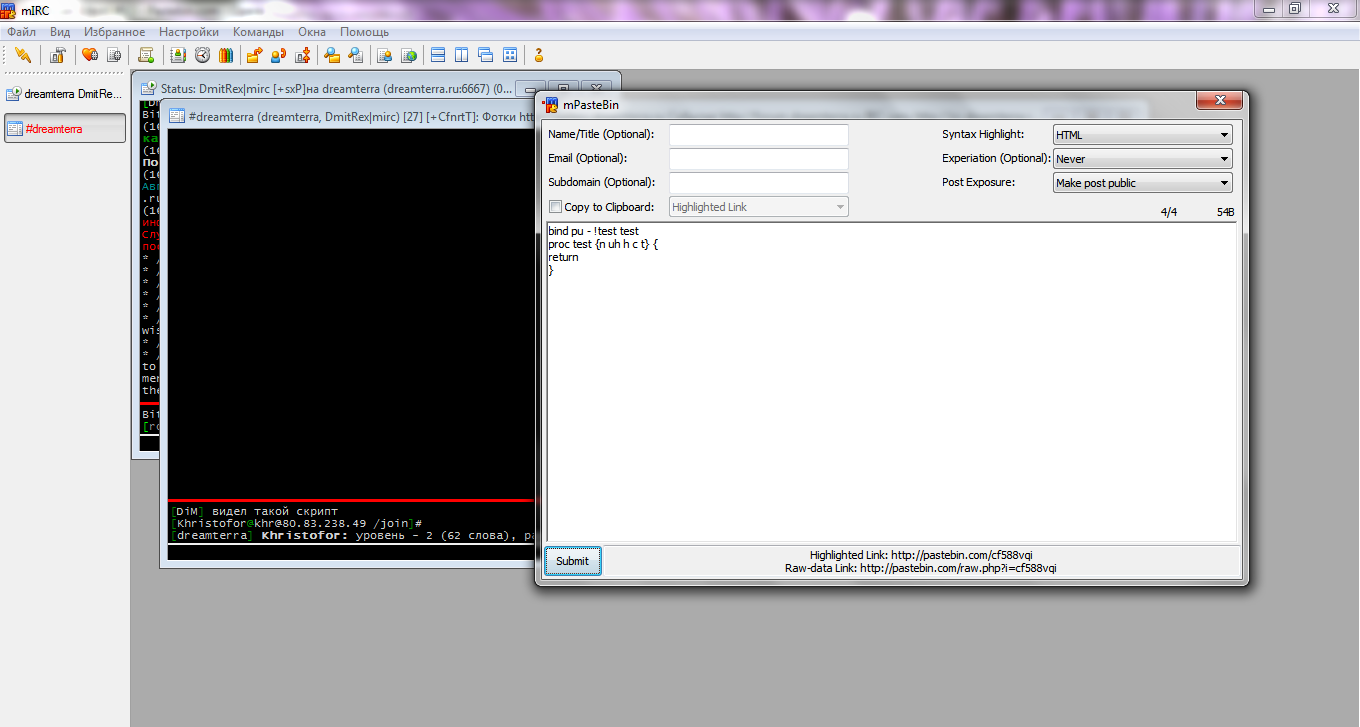Open the Channels list toolbar icon

pos(113,55)
